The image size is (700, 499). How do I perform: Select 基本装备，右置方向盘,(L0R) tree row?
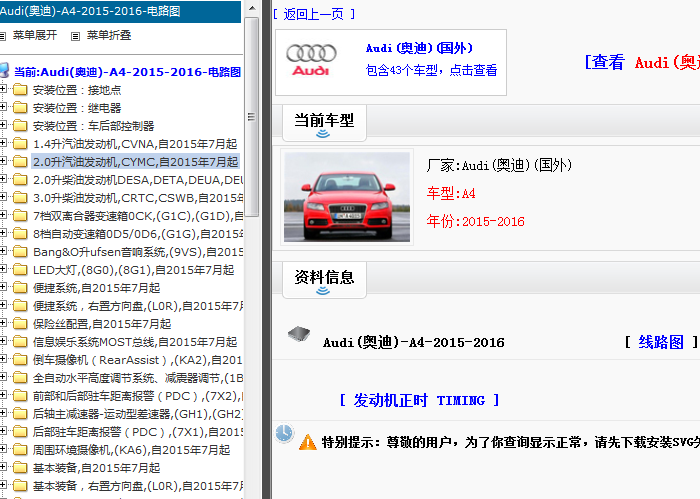click(138, 486)
